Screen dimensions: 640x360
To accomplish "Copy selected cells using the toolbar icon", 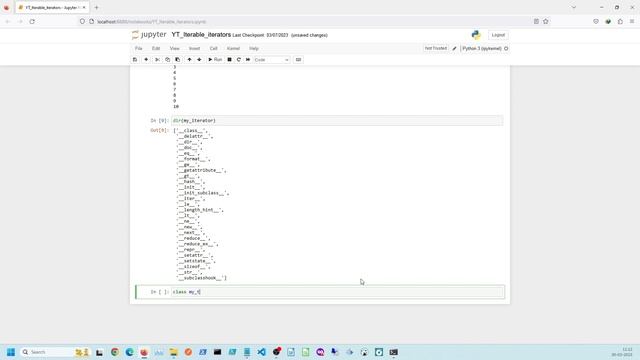I will (167, 60).
